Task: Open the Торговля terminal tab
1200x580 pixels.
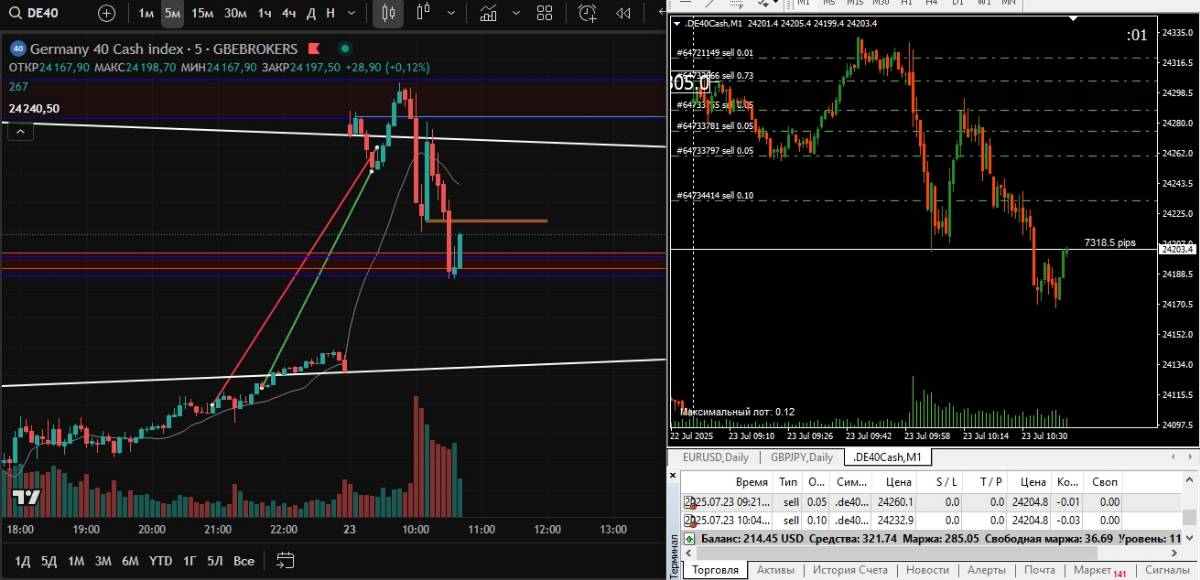Action: click(716, 570)
